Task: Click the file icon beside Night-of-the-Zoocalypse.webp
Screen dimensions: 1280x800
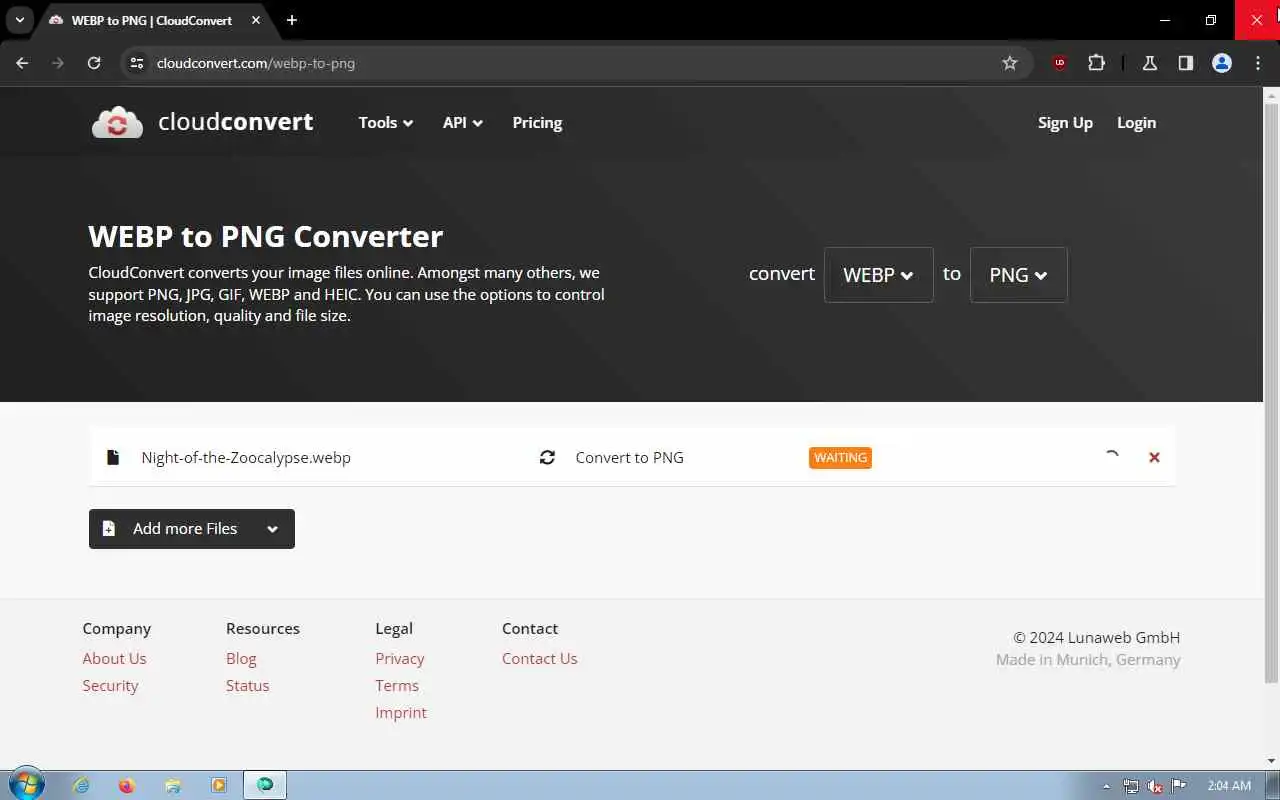Action: (113, 457)
